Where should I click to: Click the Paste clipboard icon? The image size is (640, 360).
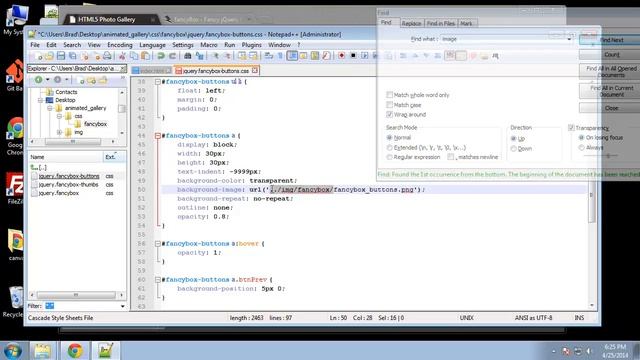coord(145,56)
